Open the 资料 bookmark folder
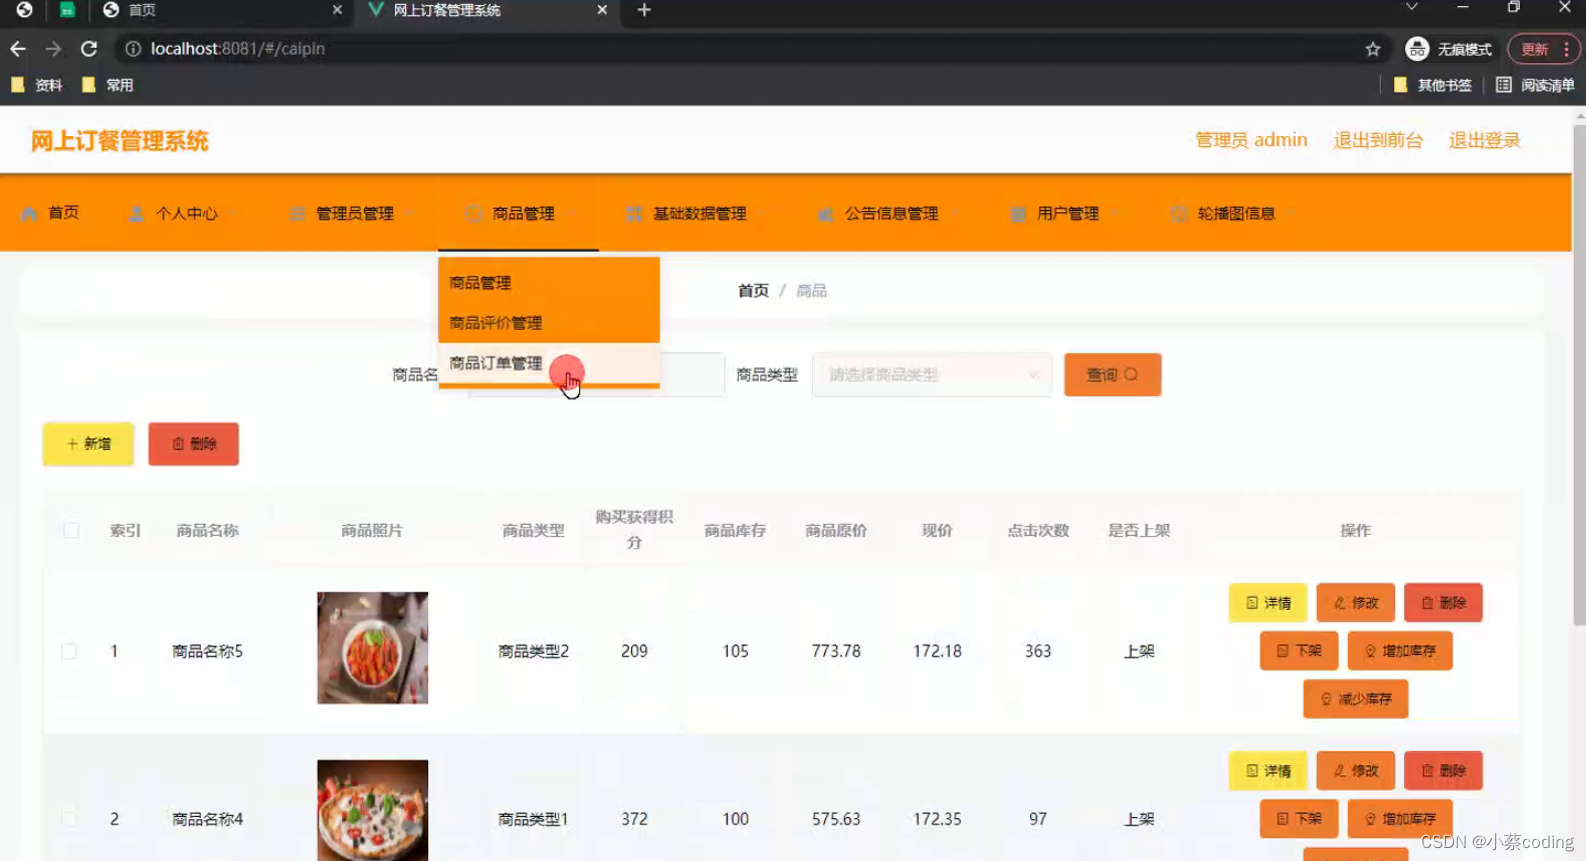1589x861 pixels. tap(37, 85)
